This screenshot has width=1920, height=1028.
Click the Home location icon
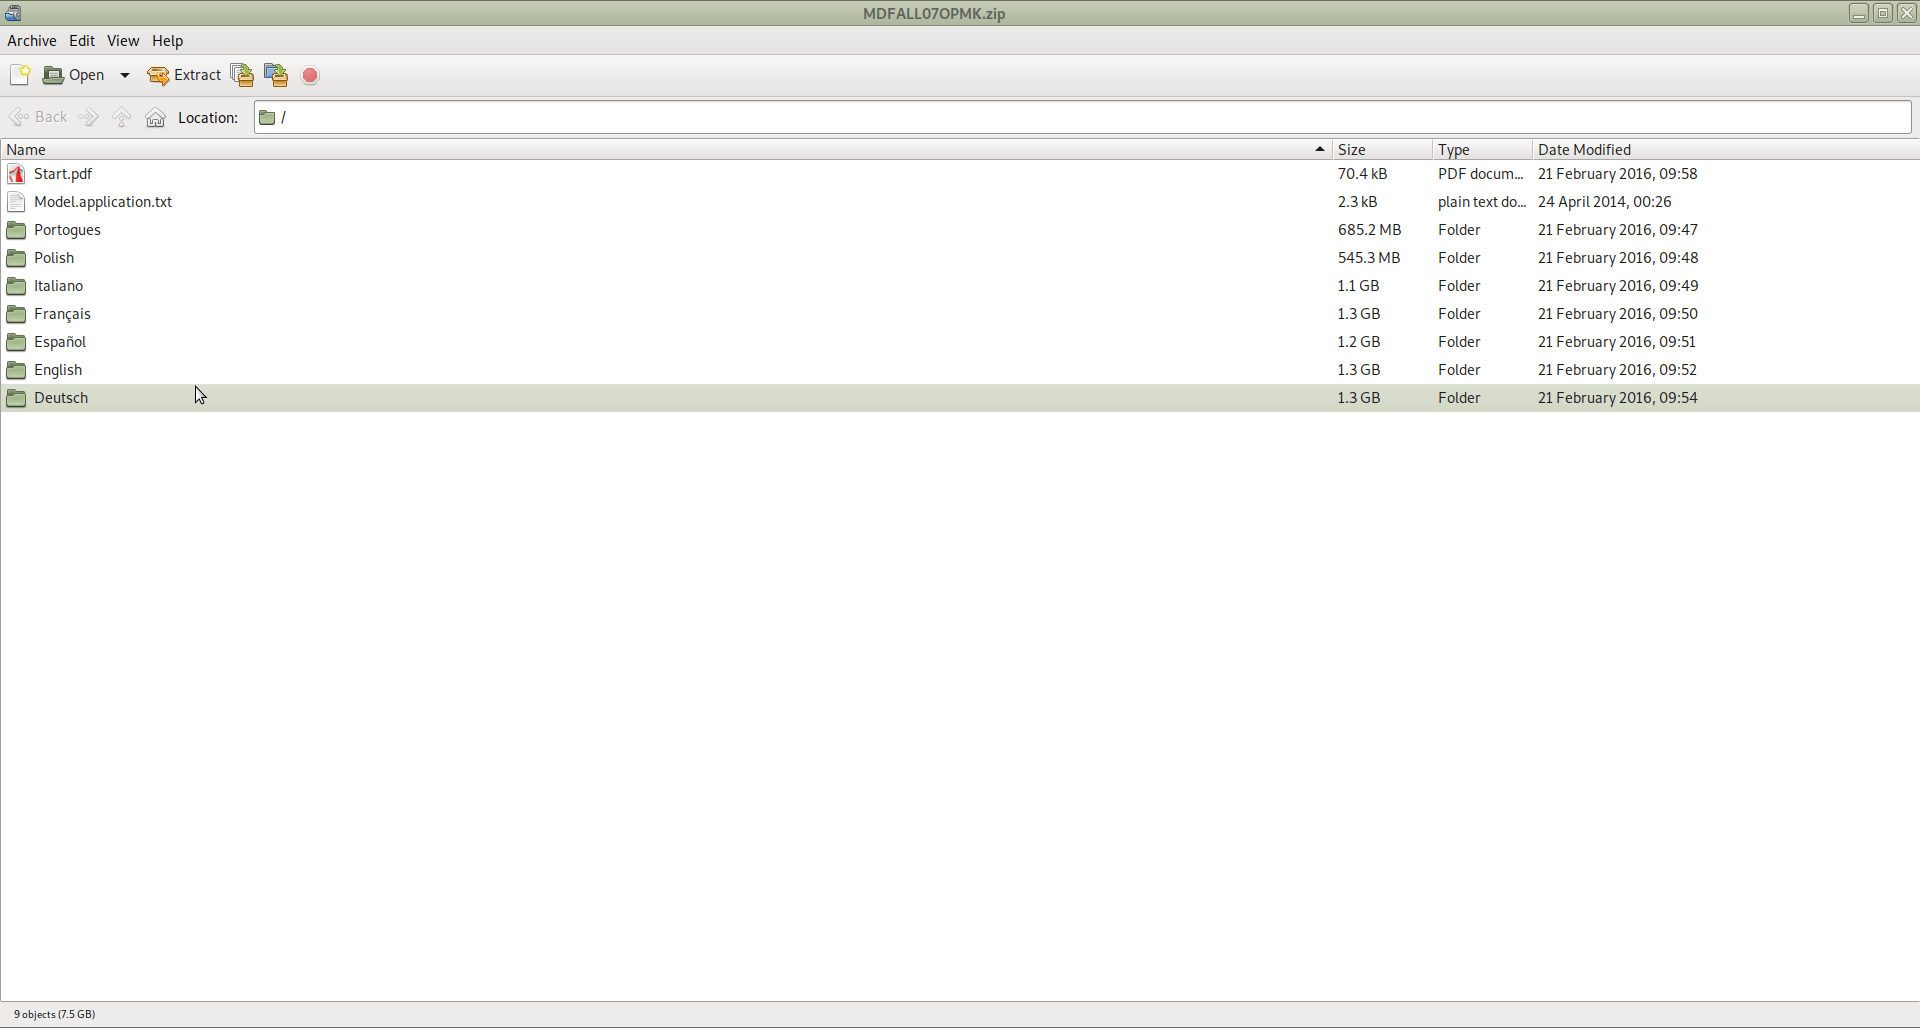pyautogui.click(x=156, y=118)
